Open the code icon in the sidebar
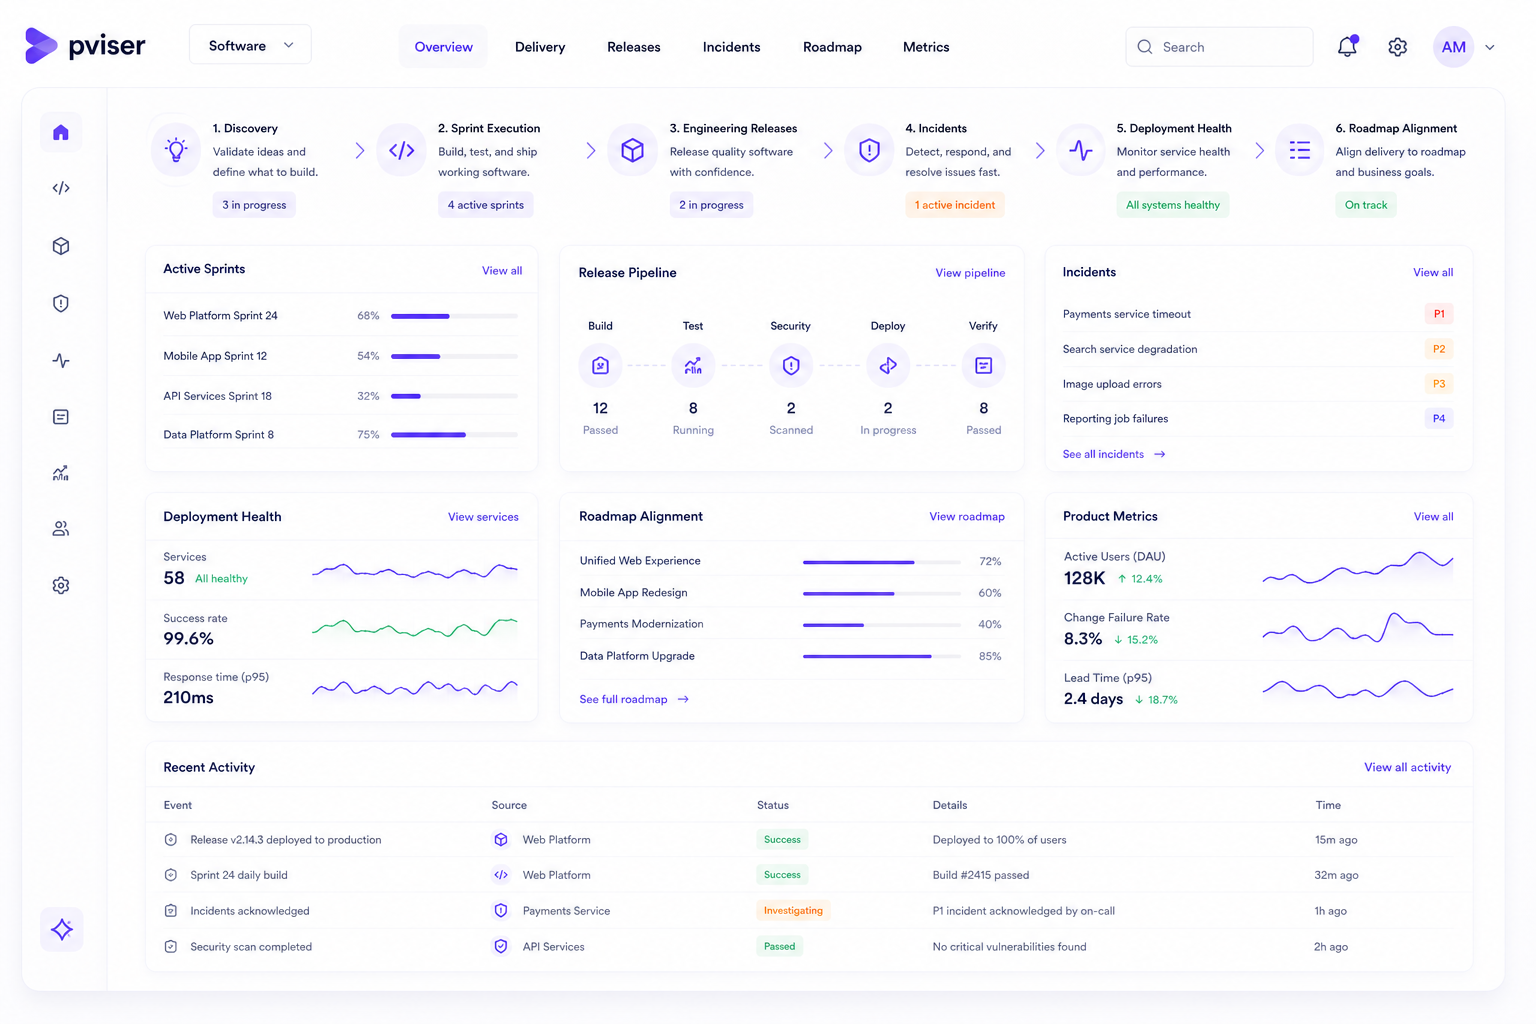This screenshot has width=1536, height=1024. (x=61, y=188)
